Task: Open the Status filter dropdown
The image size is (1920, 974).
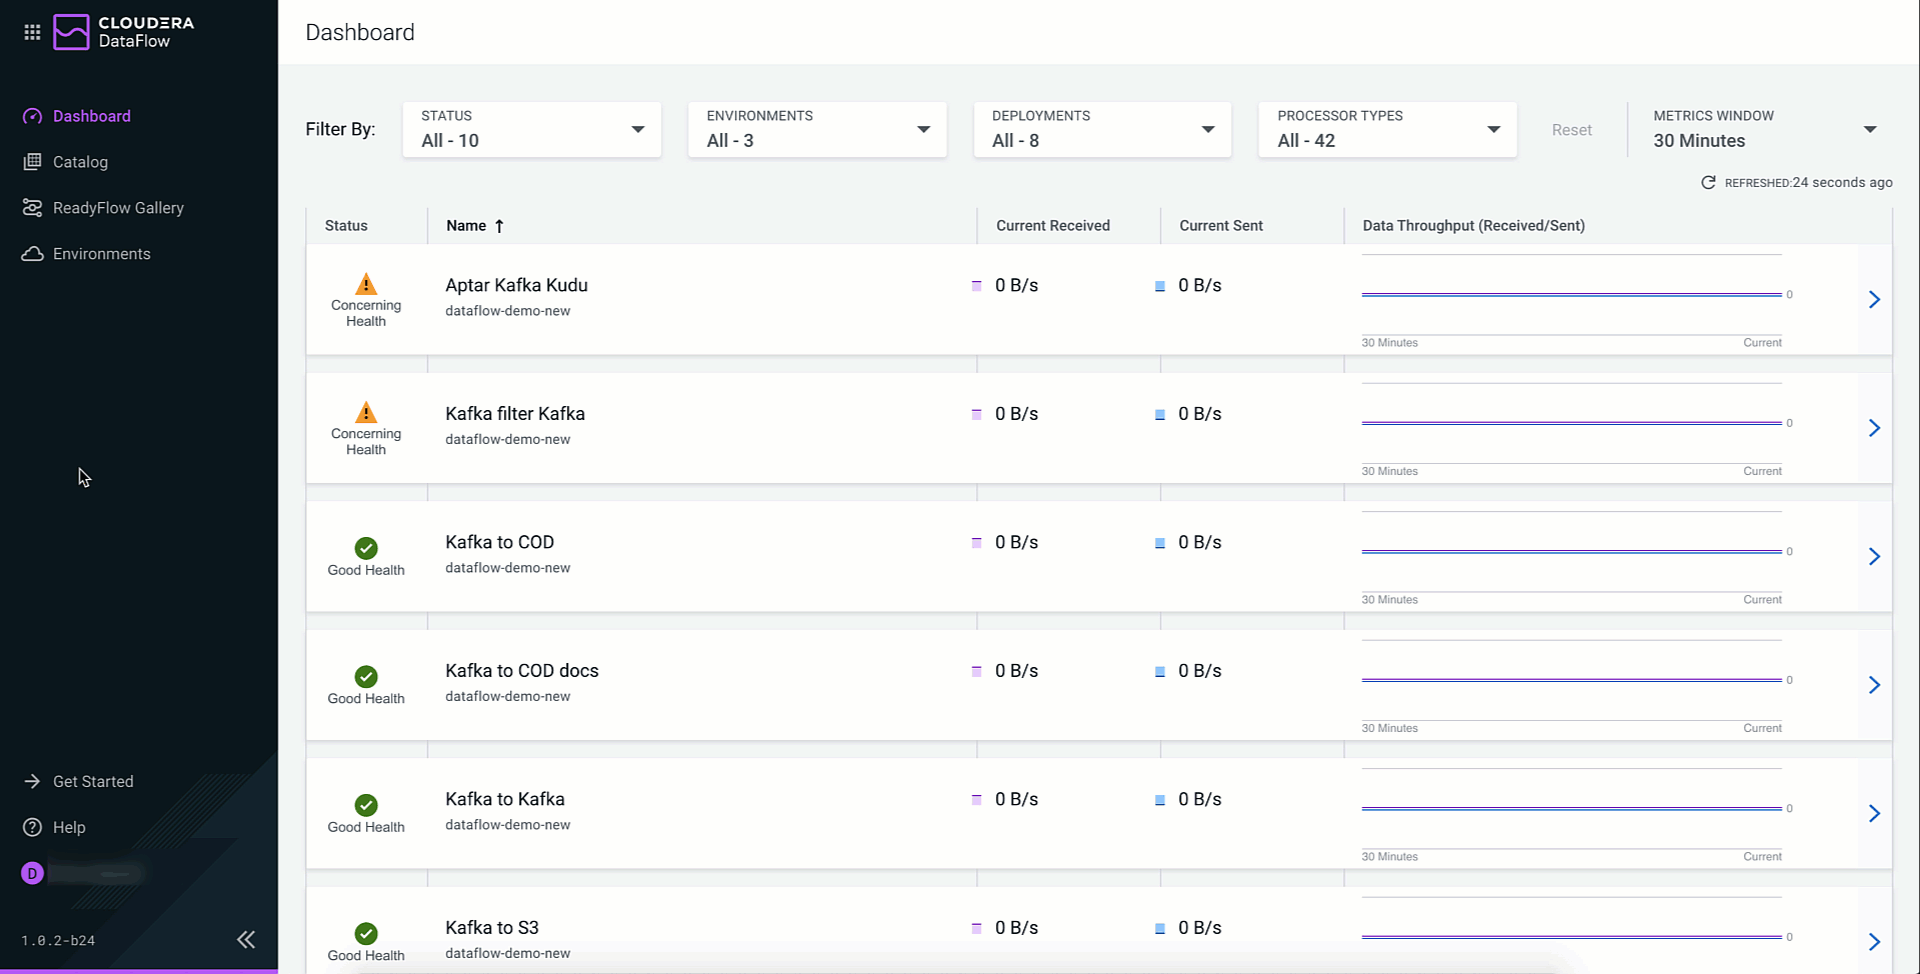Action: (532, 129)
